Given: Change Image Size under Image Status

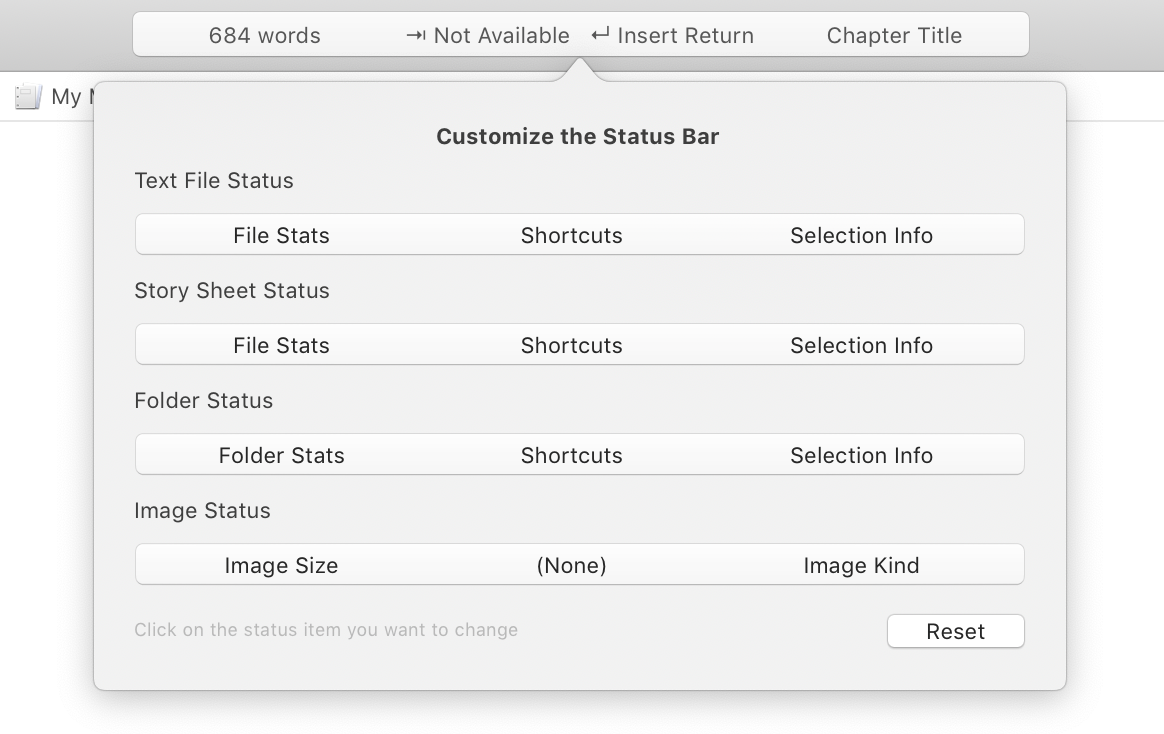Looking at the screenshot, I should coord(281,566).
